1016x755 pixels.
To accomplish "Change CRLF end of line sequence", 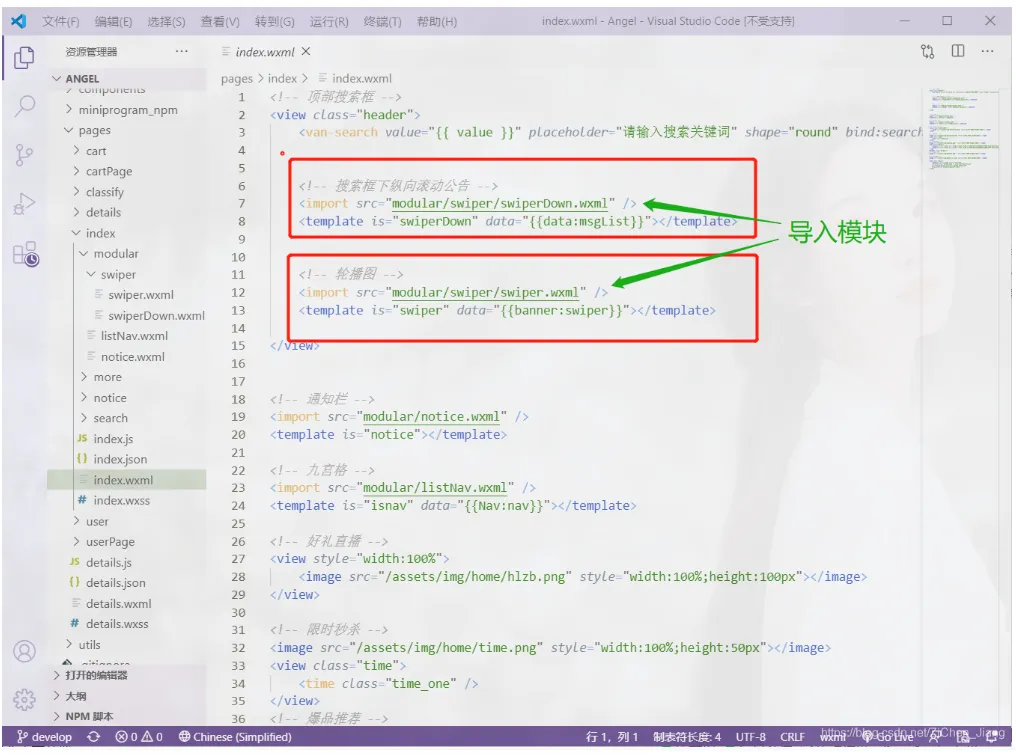I will click(x=792, y=737).
